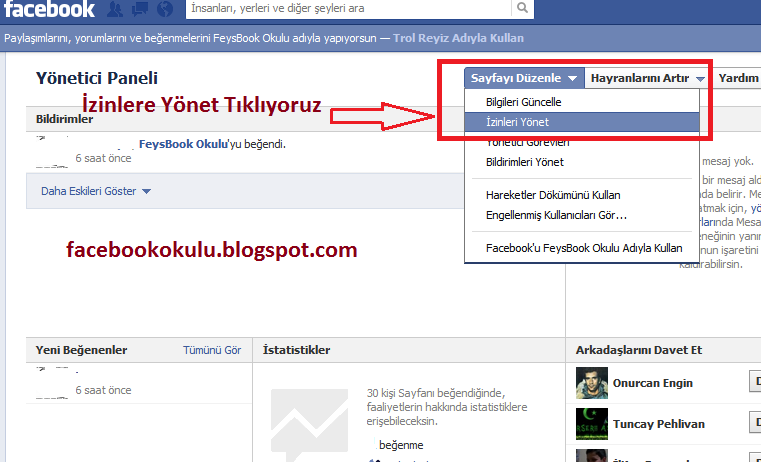The height and width of the screenshot is (462, 761).
Task: Click '6 saat önce' under Yeni Beğenenler
Action: tap(103, 390)
